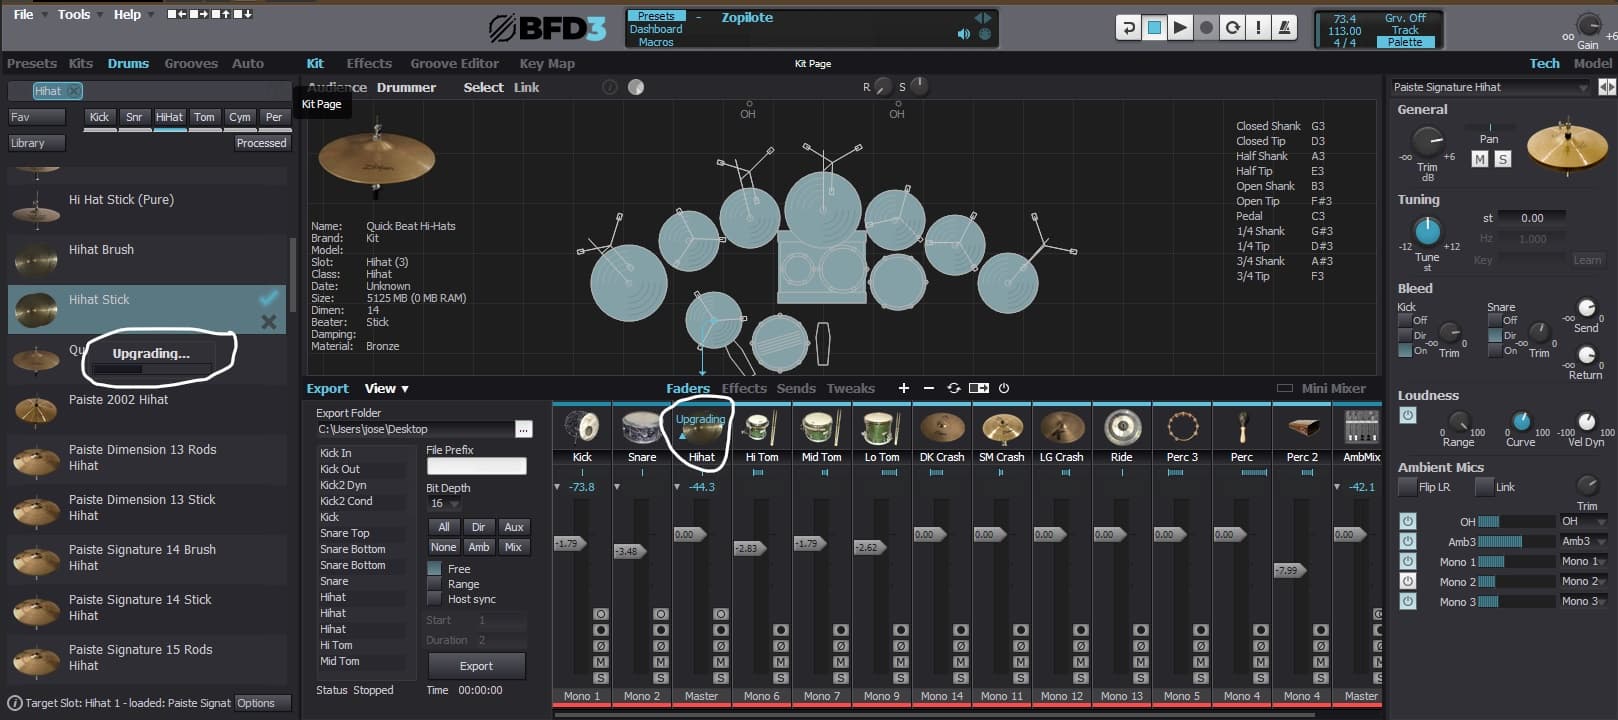Open the Amb3 ambient output dropdown
Screen dimensions: 1618x720
[x=1584, y=541]
